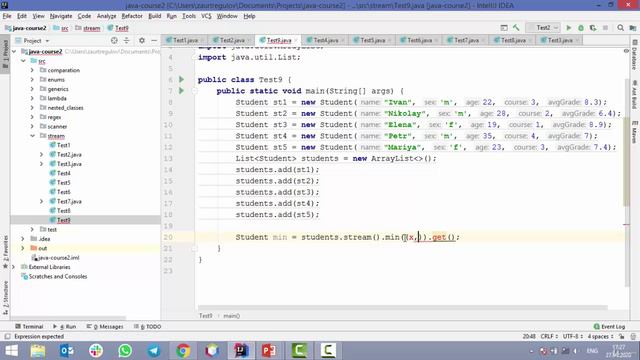Open Structure side tool window
This screenshot has width=640, height=360.
(x=5, y=297)
